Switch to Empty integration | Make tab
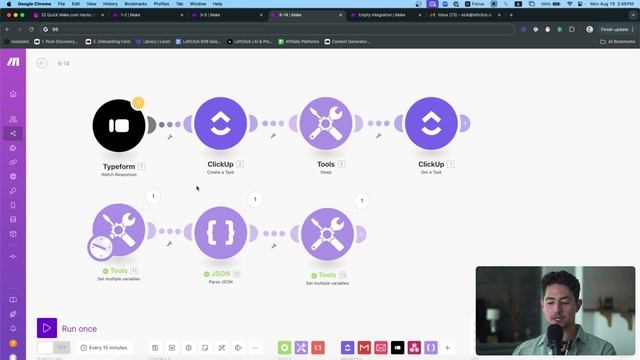This screenshot has height=360, width=640. (386, 15)
